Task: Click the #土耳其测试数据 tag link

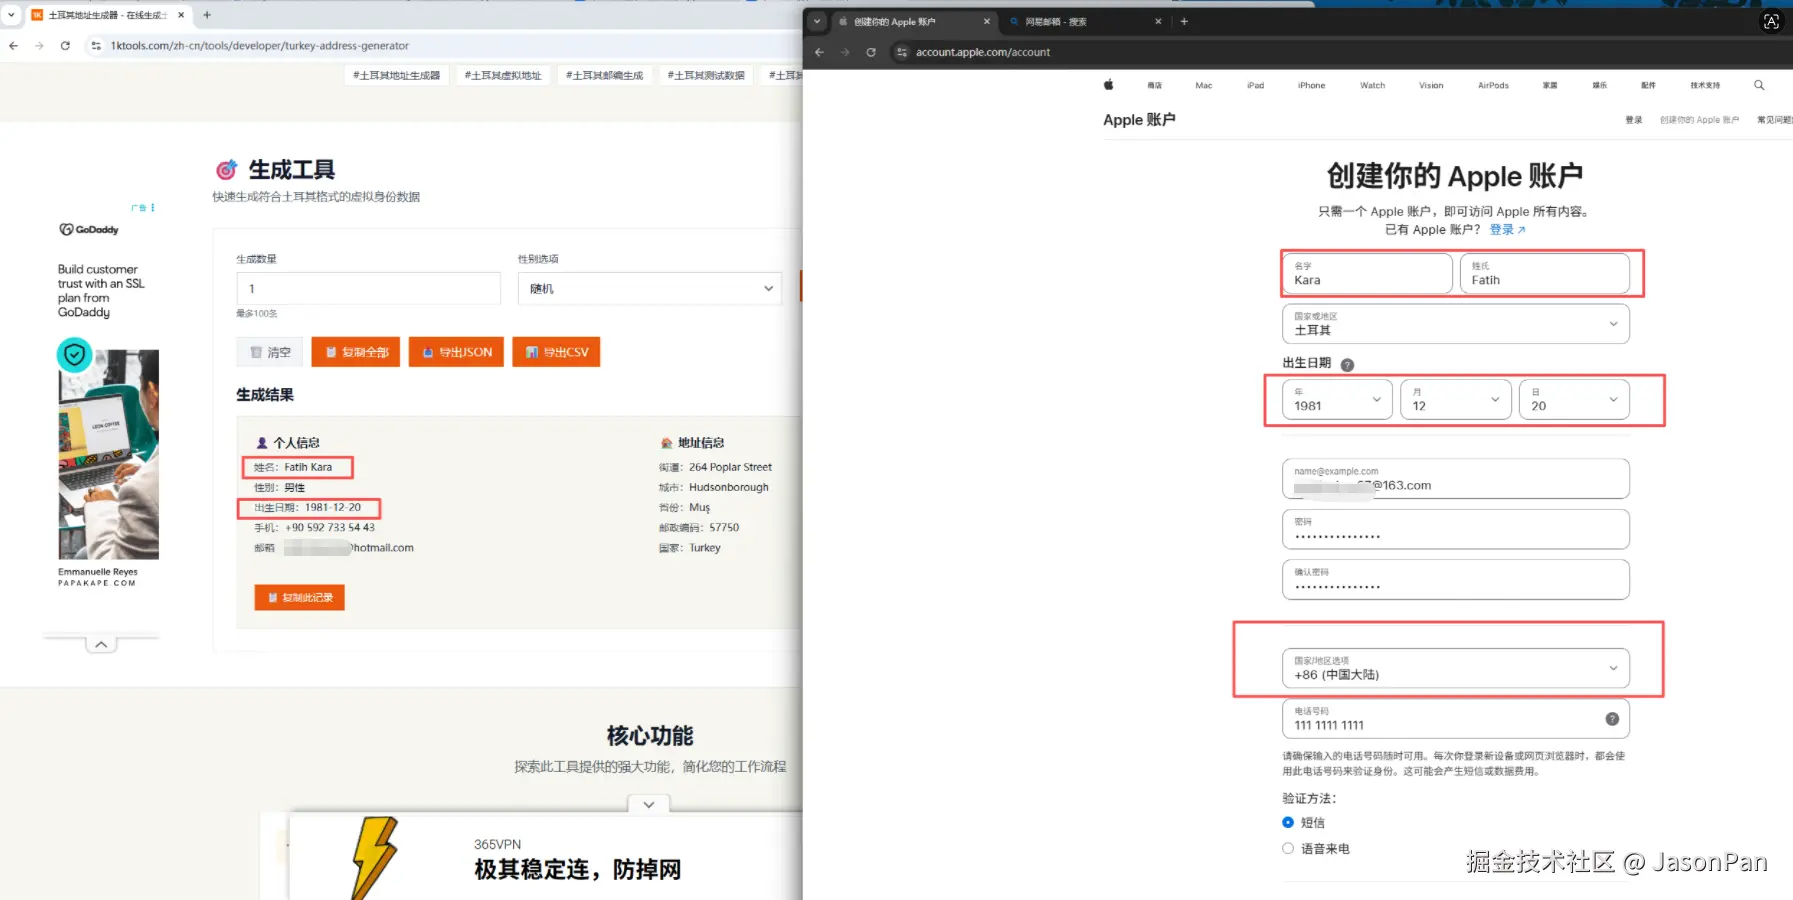Action: pos(706,75)
